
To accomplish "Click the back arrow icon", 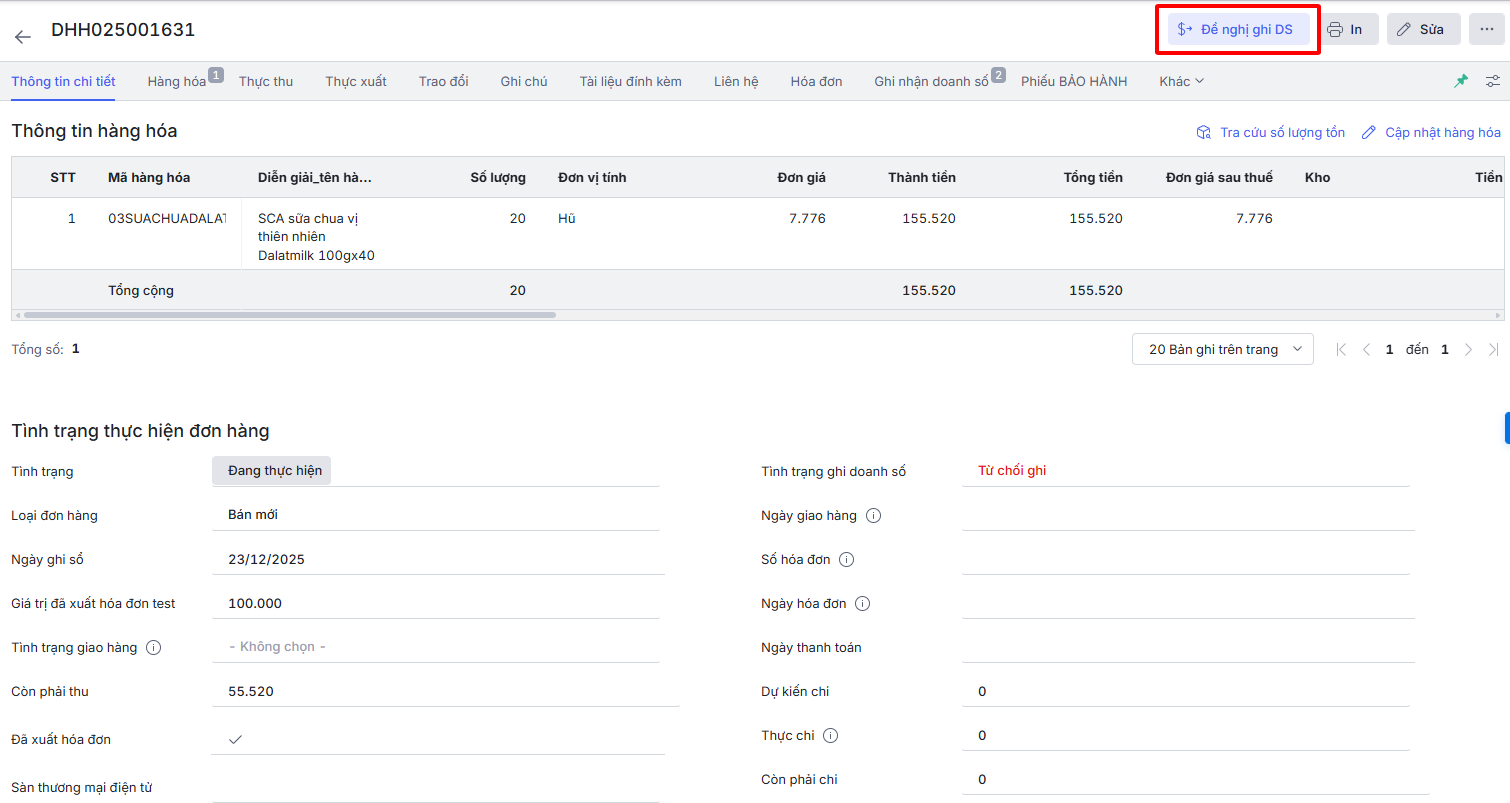I will click(23, 37).
